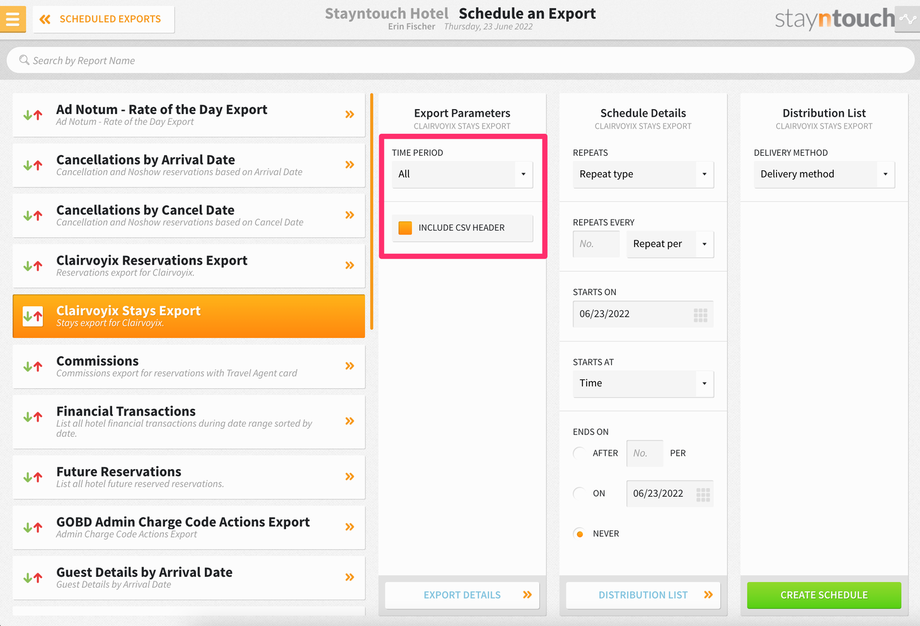Open Guest Details by Arrival Date chevron
This screenshot has height=626, width=920.
350,577
